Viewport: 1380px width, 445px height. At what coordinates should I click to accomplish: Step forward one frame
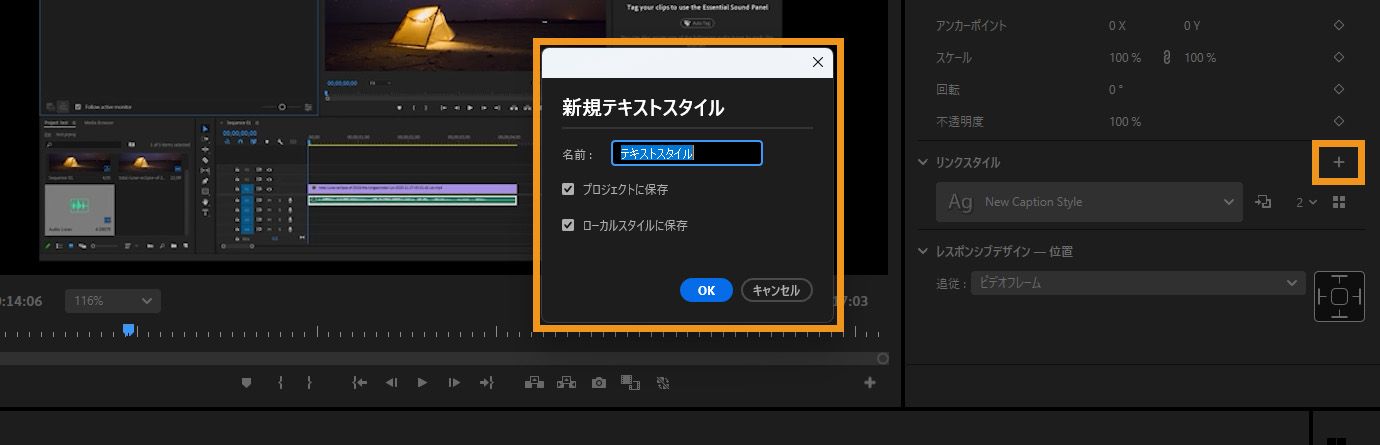click(454, 382)
